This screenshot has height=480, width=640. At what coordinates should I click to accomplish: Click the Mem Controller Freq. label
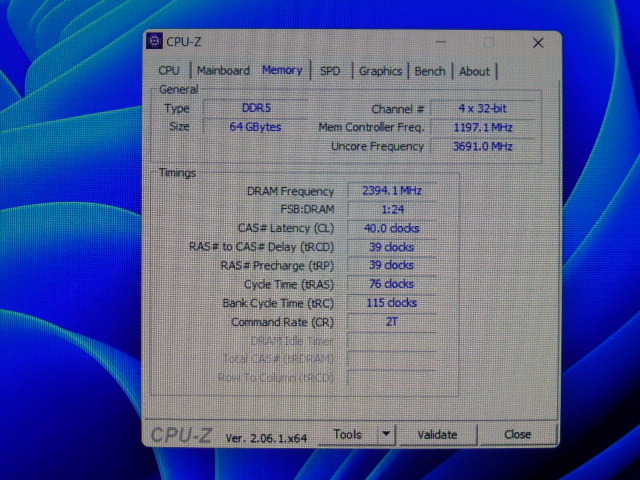(371, 127)
